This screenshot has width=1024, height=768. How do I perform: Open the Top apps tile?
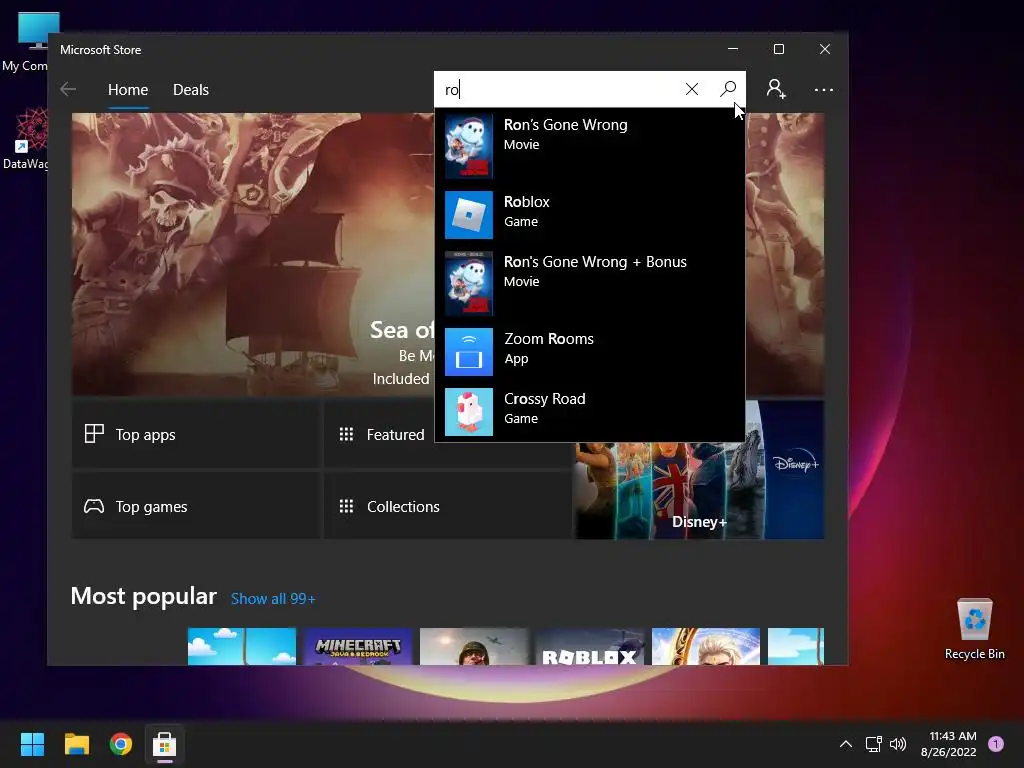[x=196, y=434]
